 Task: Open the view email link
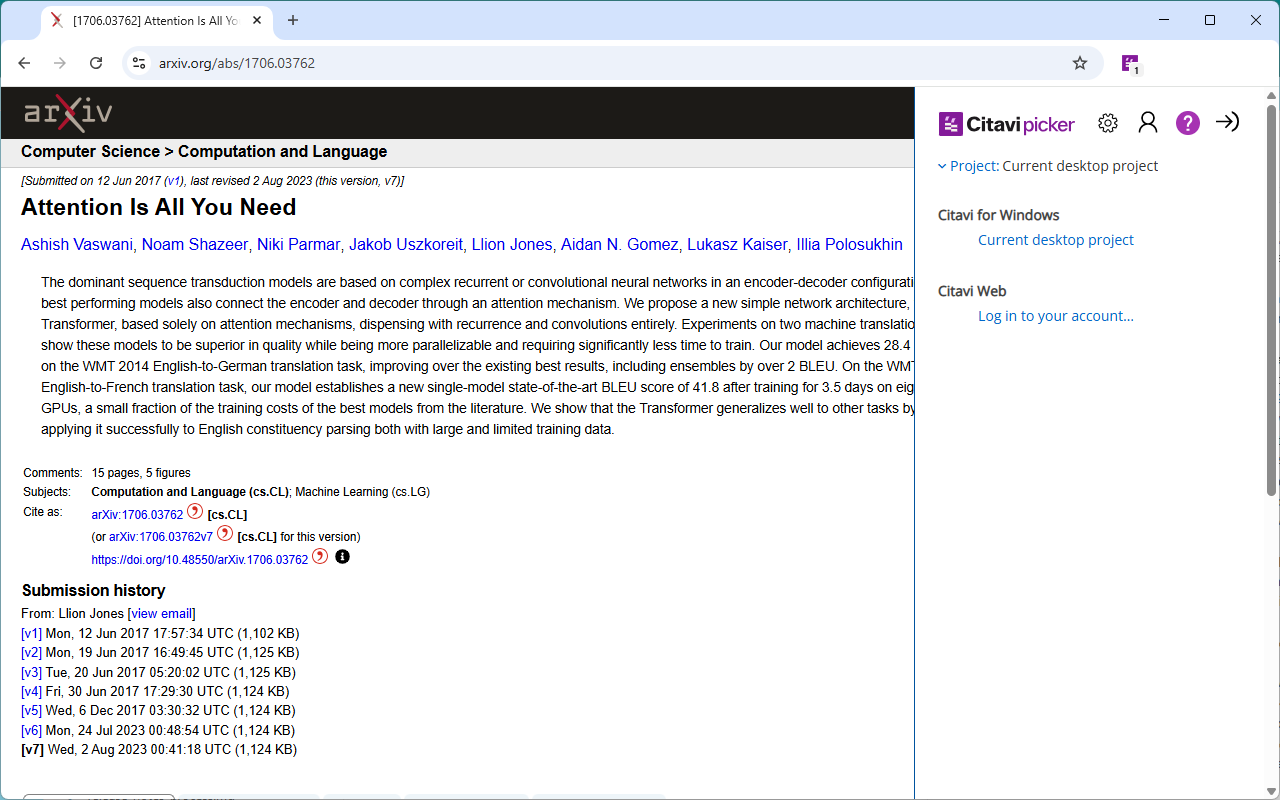coord(162,613)
